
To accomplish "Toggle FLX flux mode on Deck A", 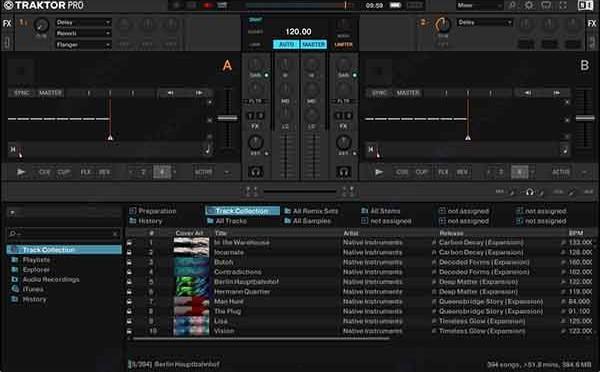I will point(86,172).
